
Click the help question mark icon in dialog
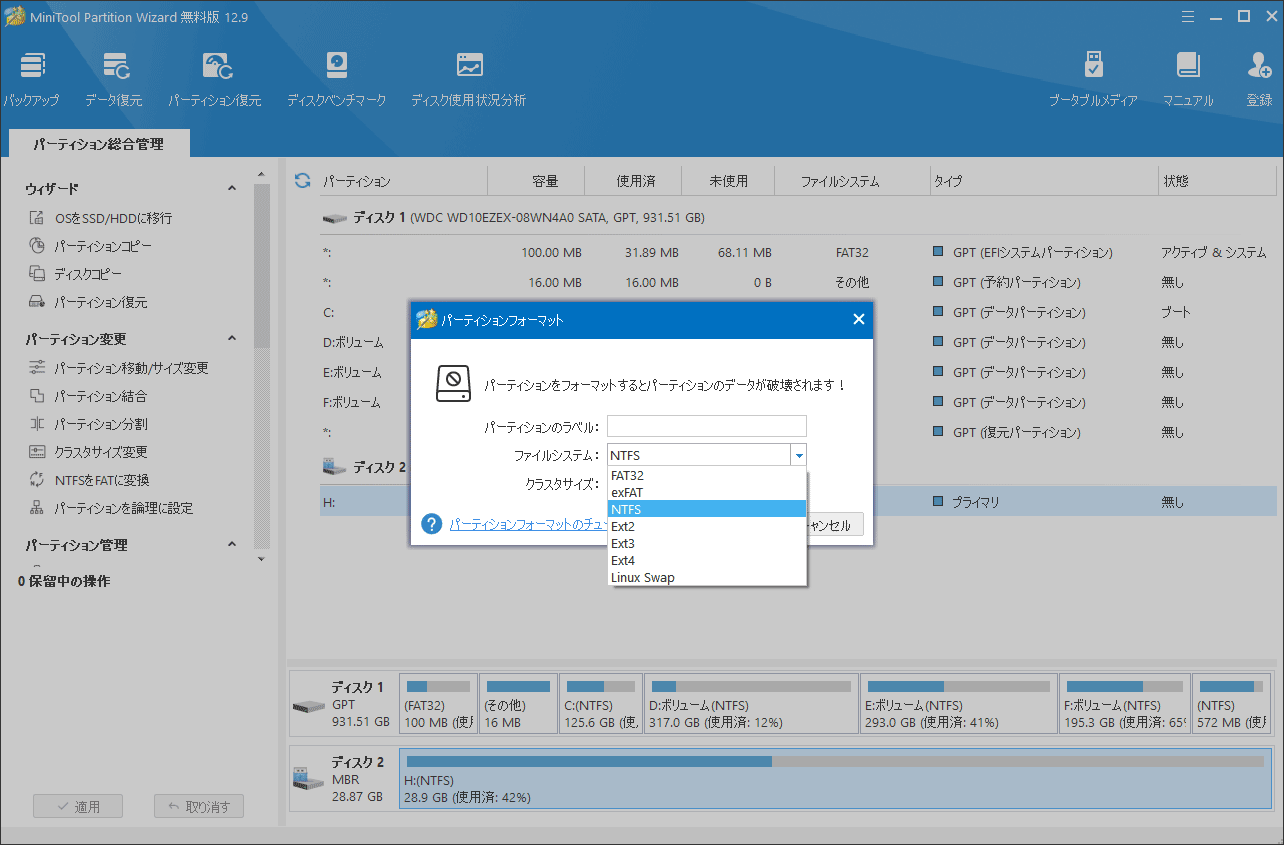[x=432, y=524]
